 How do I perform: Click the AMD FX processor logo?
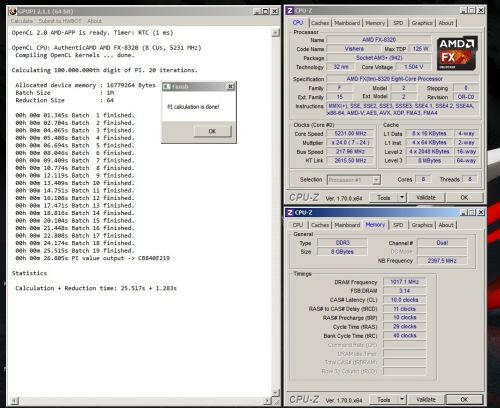(457, 53)
